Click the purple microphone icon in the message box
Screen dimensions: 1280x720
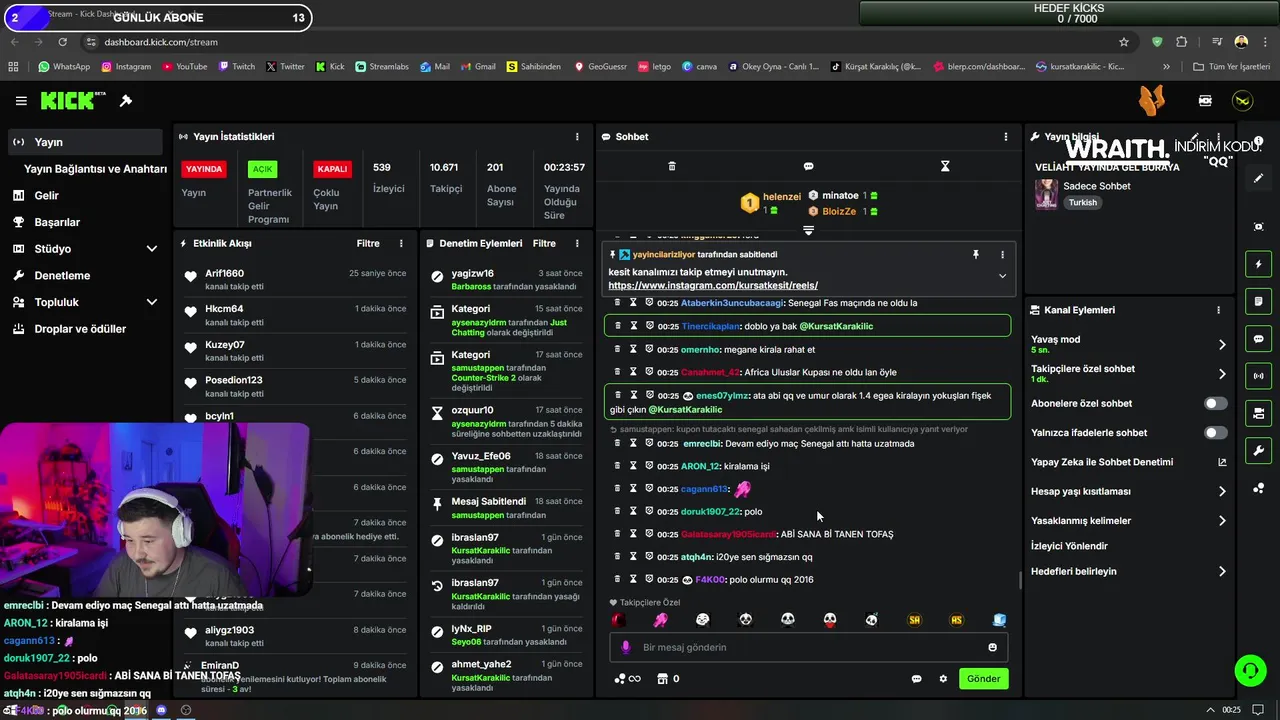(626, 647)
